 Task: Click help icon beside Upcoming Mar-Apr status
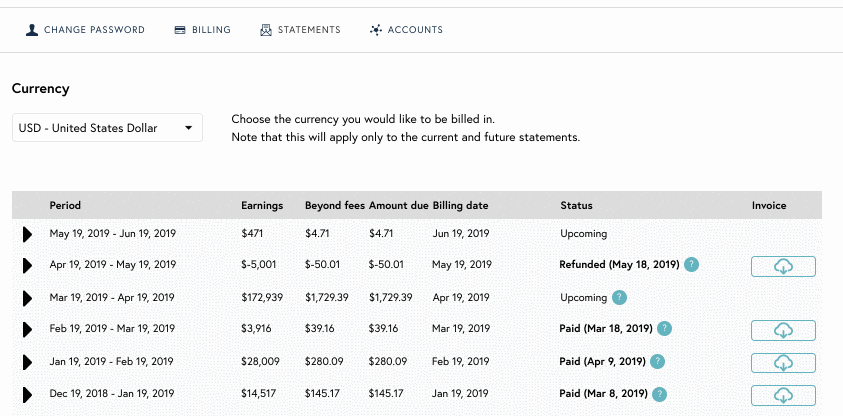pyautogui.click(x=619, y=297)
